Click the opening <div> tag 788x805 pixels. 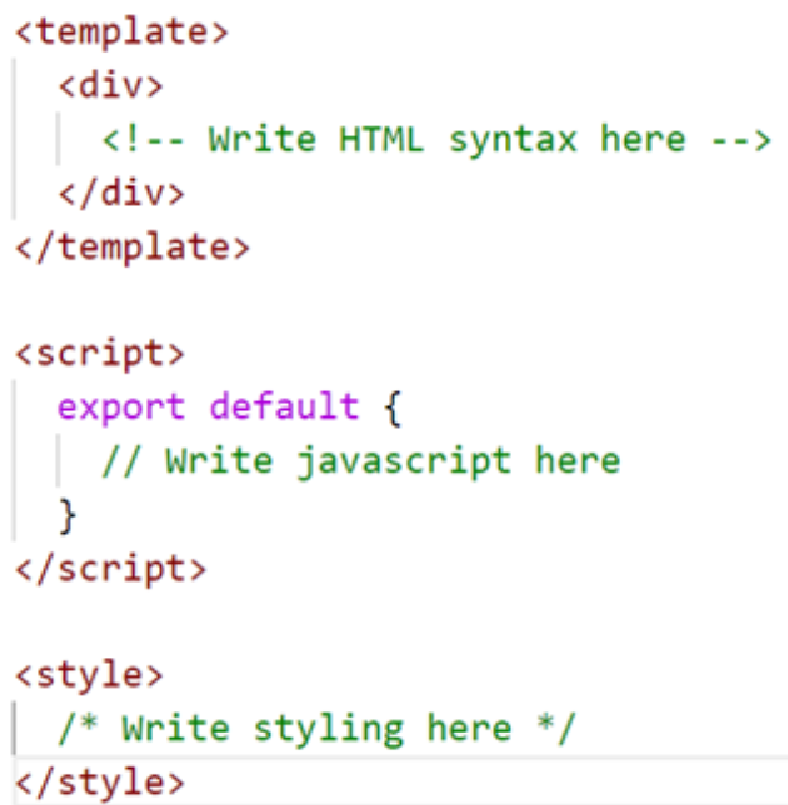tap(111, 86)
